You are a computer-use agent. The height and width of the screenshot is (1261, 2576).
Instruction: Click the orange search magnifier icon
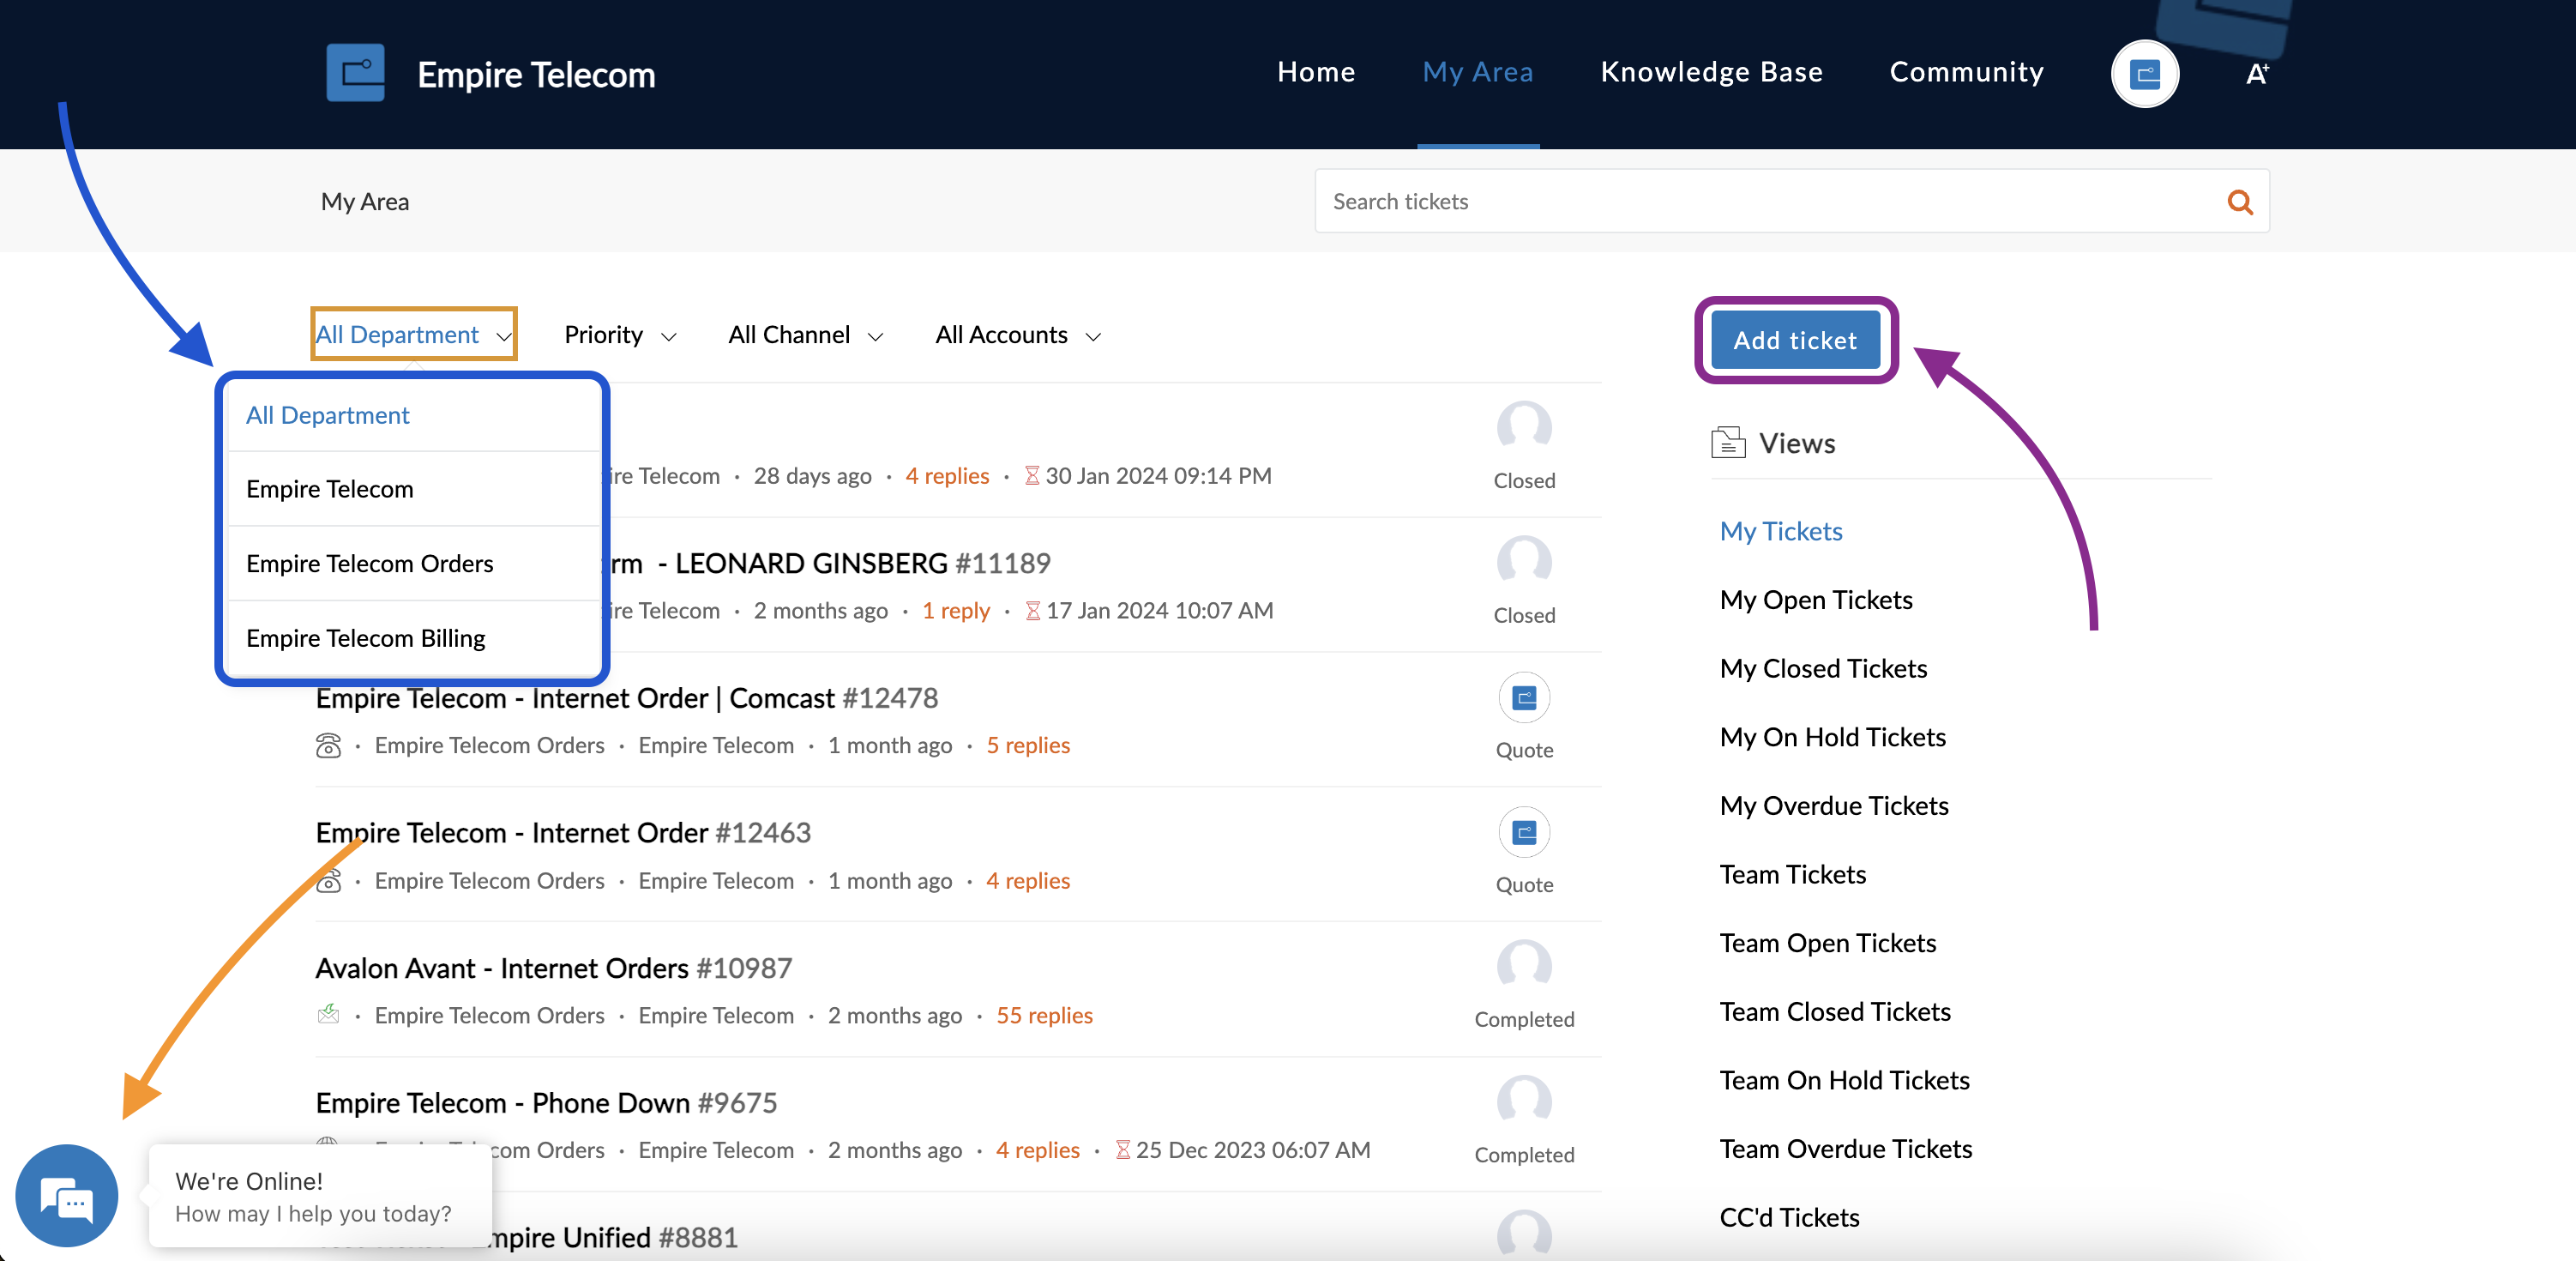click(2240, 202)
